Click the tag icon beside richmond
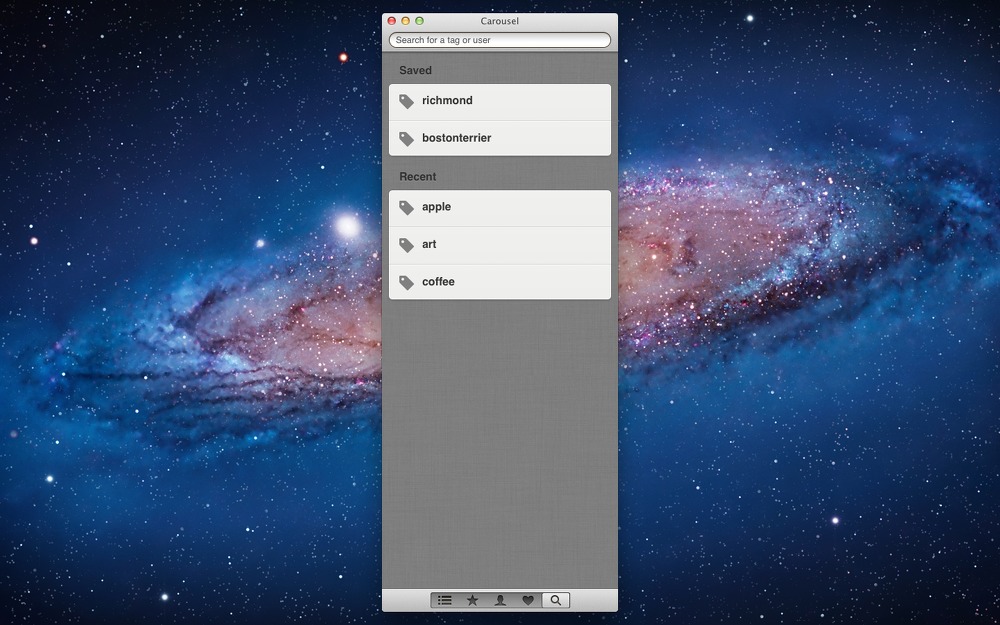Image resolution: width=1000 pixels, height=625 pixels. pos(406,101)
